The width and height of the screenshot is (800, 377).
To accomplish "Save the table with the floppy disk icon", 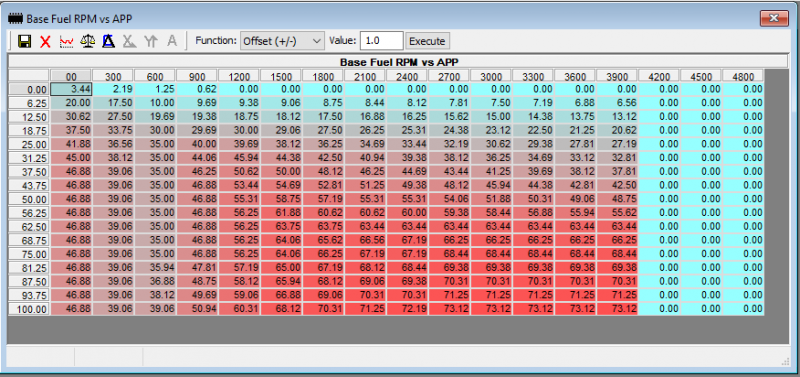I will click(24, 41).
